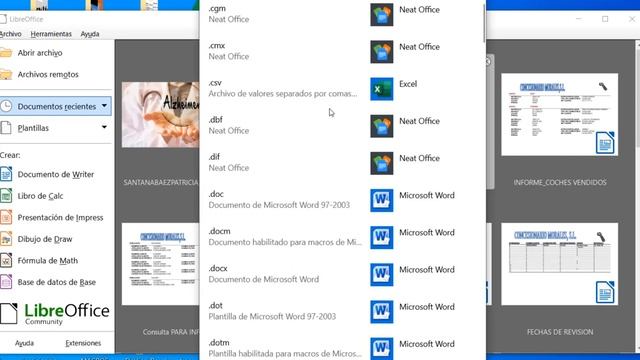Click the Microsoft Word icon for .dotm
The image size is (640, 360).
click(x=382, y=348)
